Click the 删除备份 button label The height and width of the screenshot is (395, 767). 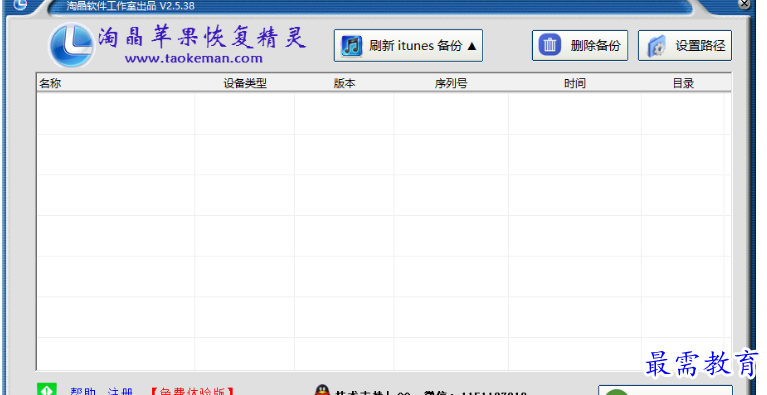(x=595, y=45)
